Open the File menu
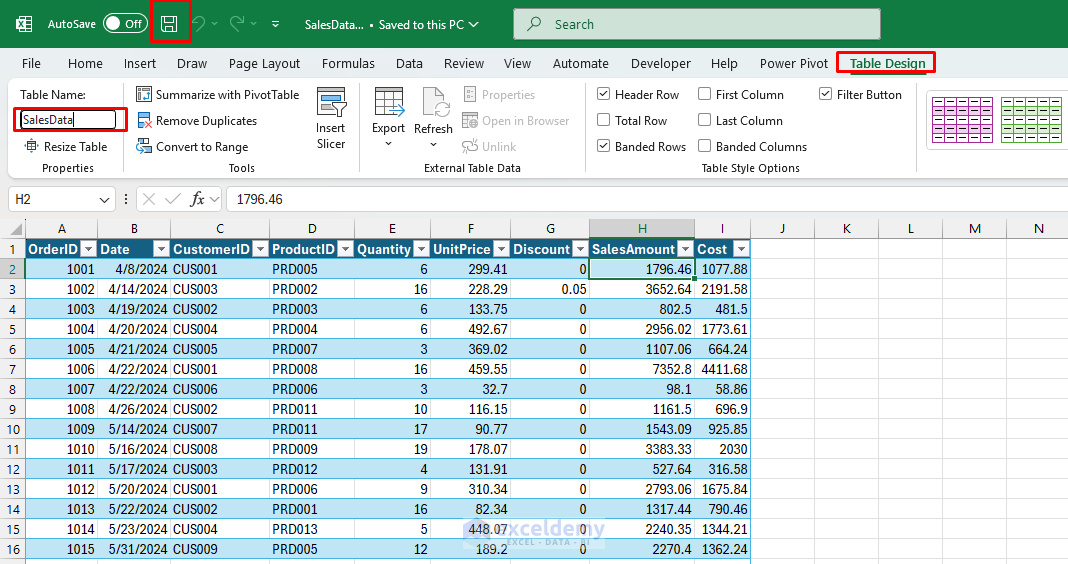This screenshot has height=564, width=1068. coord(31,63)
